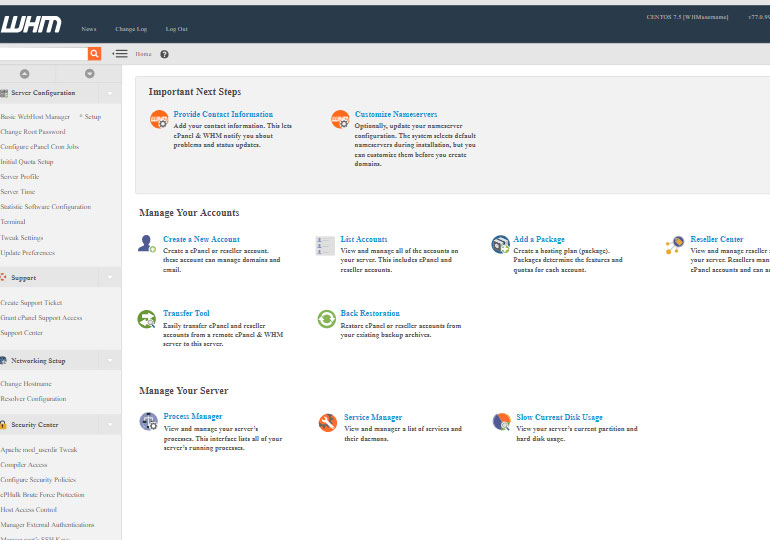This screenshot has height=540, width=770.
Task: Click Log Out in top bar
Action: tap(176, 29)
